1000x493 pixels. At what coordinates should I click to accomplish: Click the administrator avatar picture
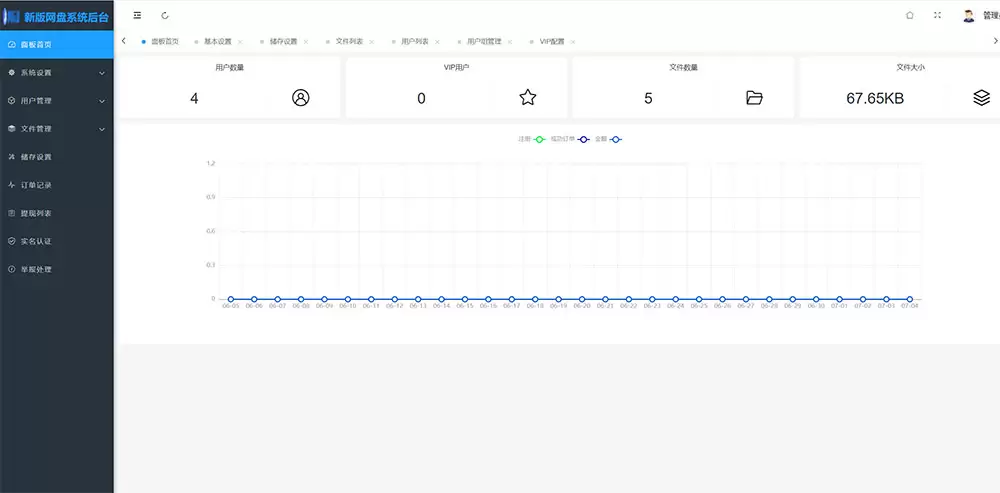[968, 15]
